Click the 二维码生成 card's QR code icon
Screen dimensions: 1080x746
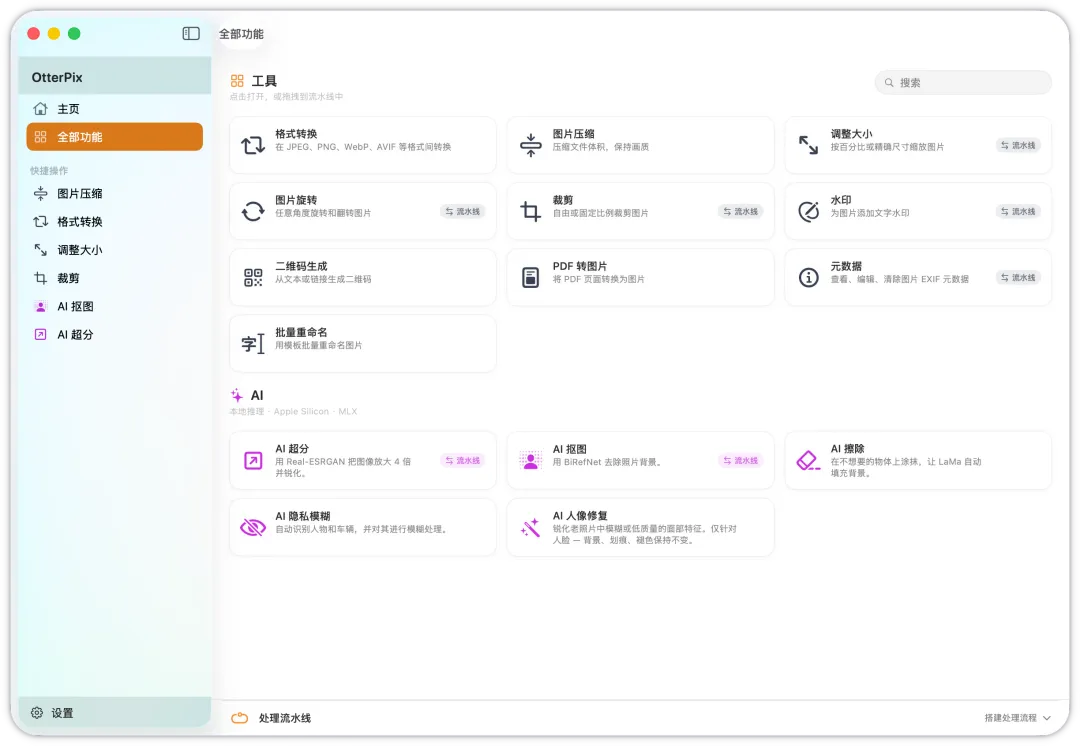tap(253, 278)
